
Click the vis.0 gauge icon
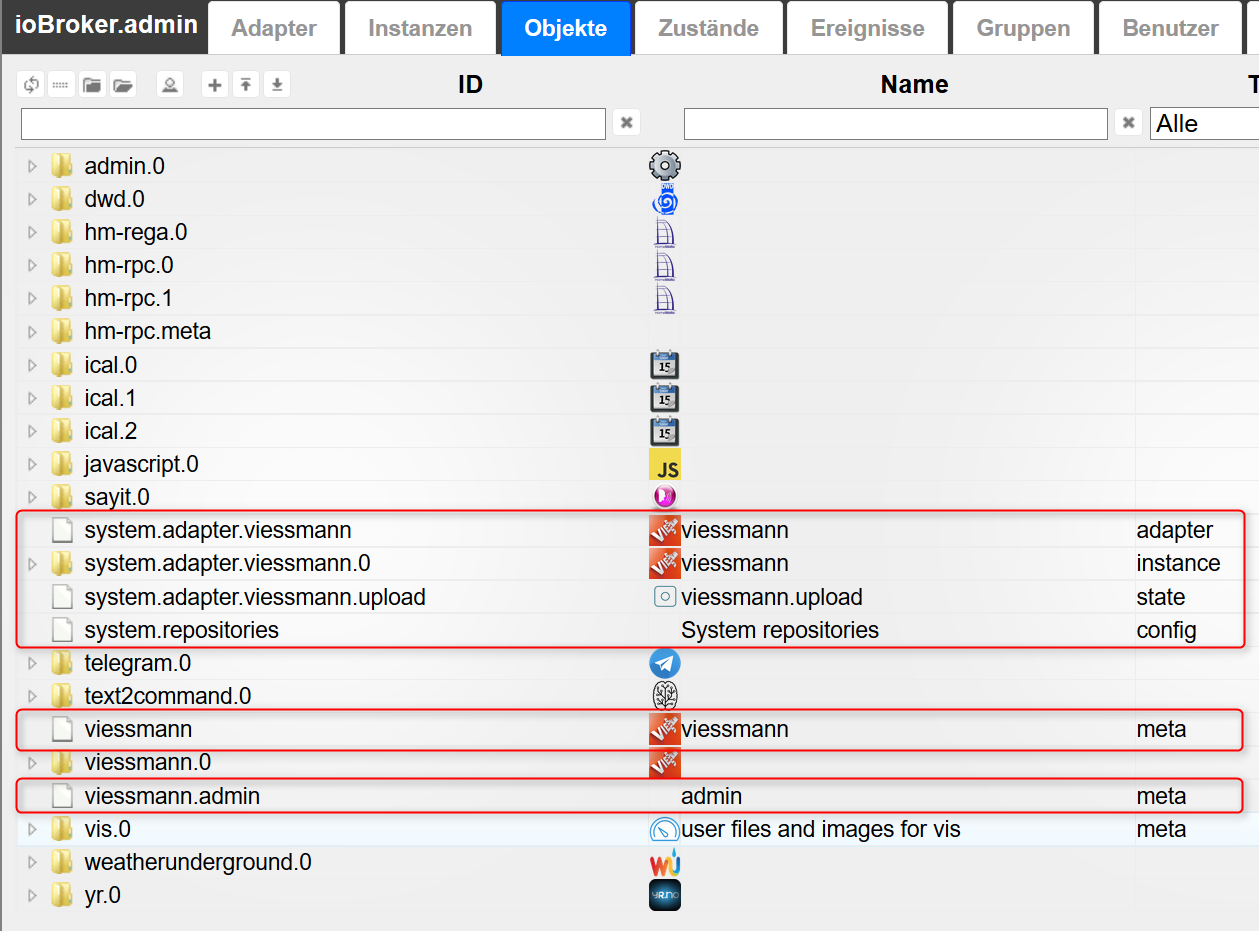coord(665,829)
